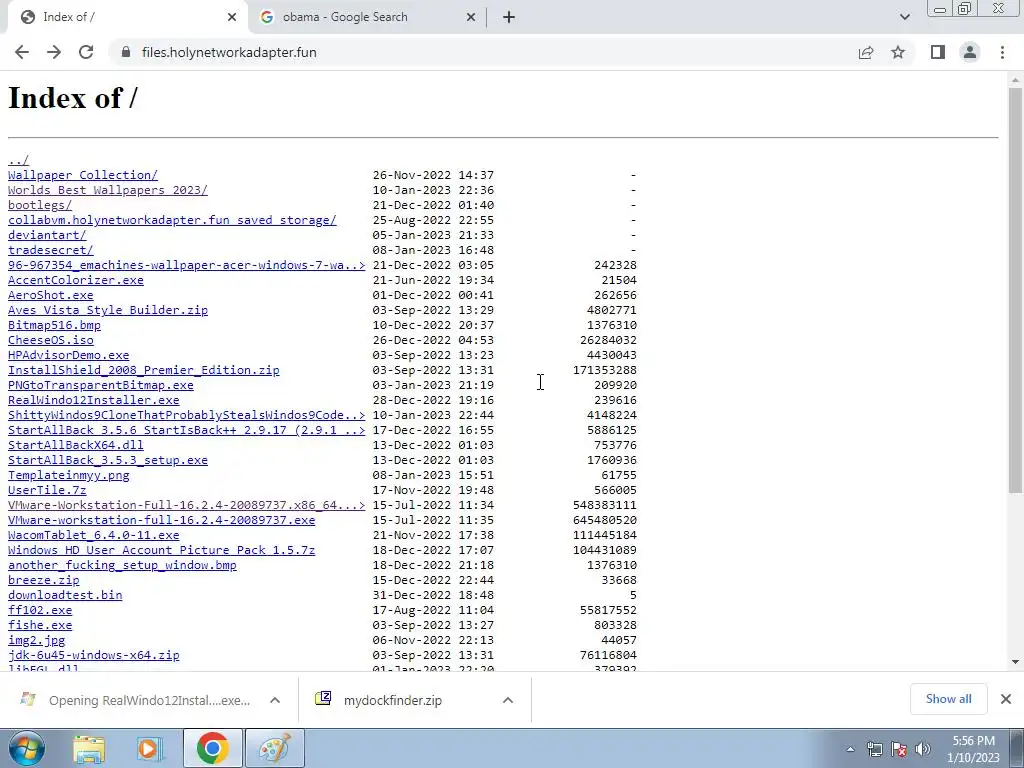Close the downloads bar
Image resolution: width=1024 pixels, height=768 pixels.
click(1006, 699)
